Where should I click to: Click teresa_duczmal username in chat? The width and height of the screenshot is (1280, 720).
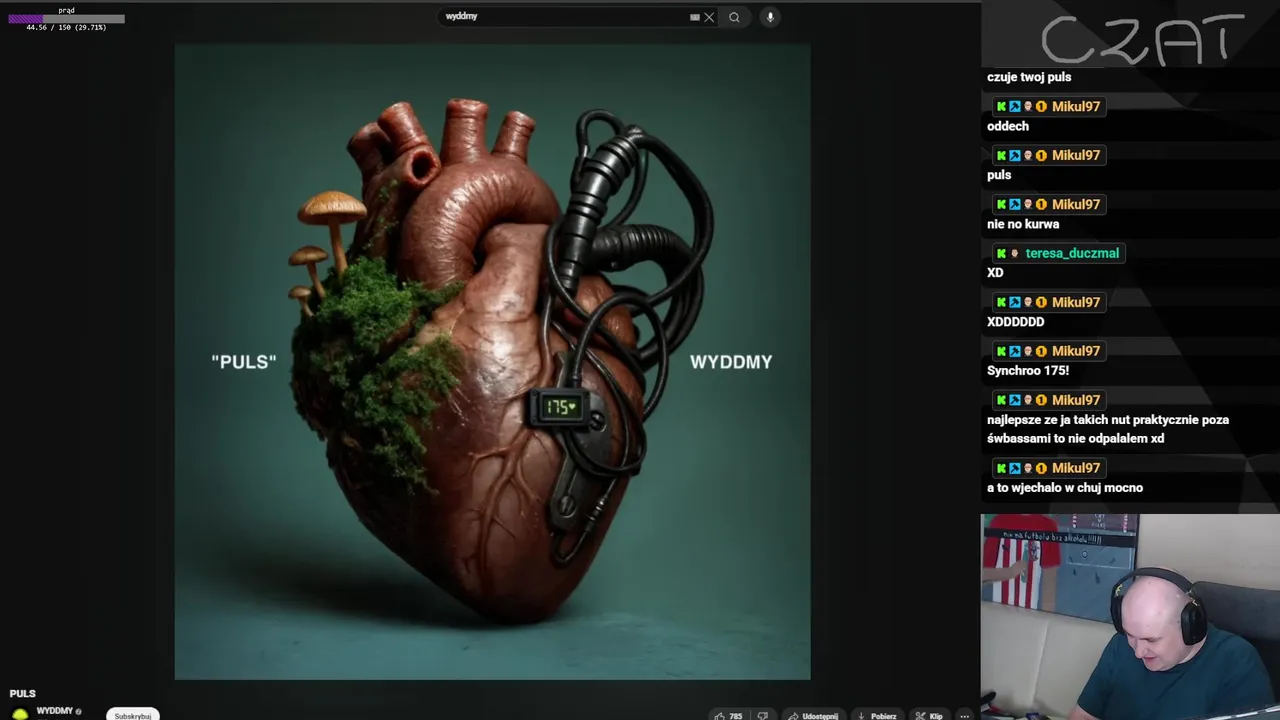[x=1072, y=253]
